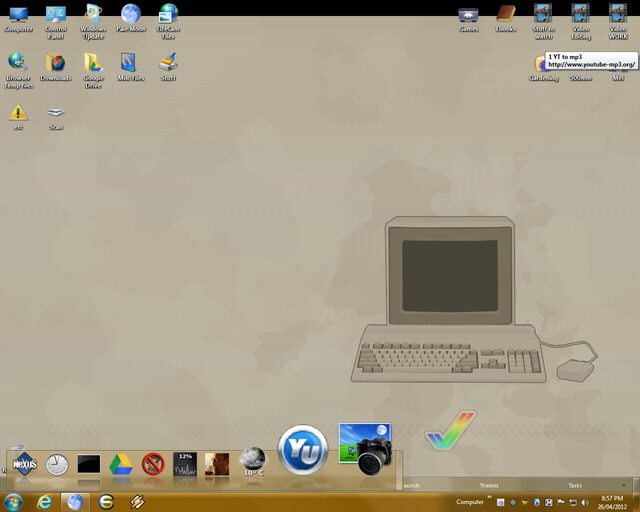Click the orange diamond taskbar icon
The image size is (640, 512).
click(x=137, y=502)
